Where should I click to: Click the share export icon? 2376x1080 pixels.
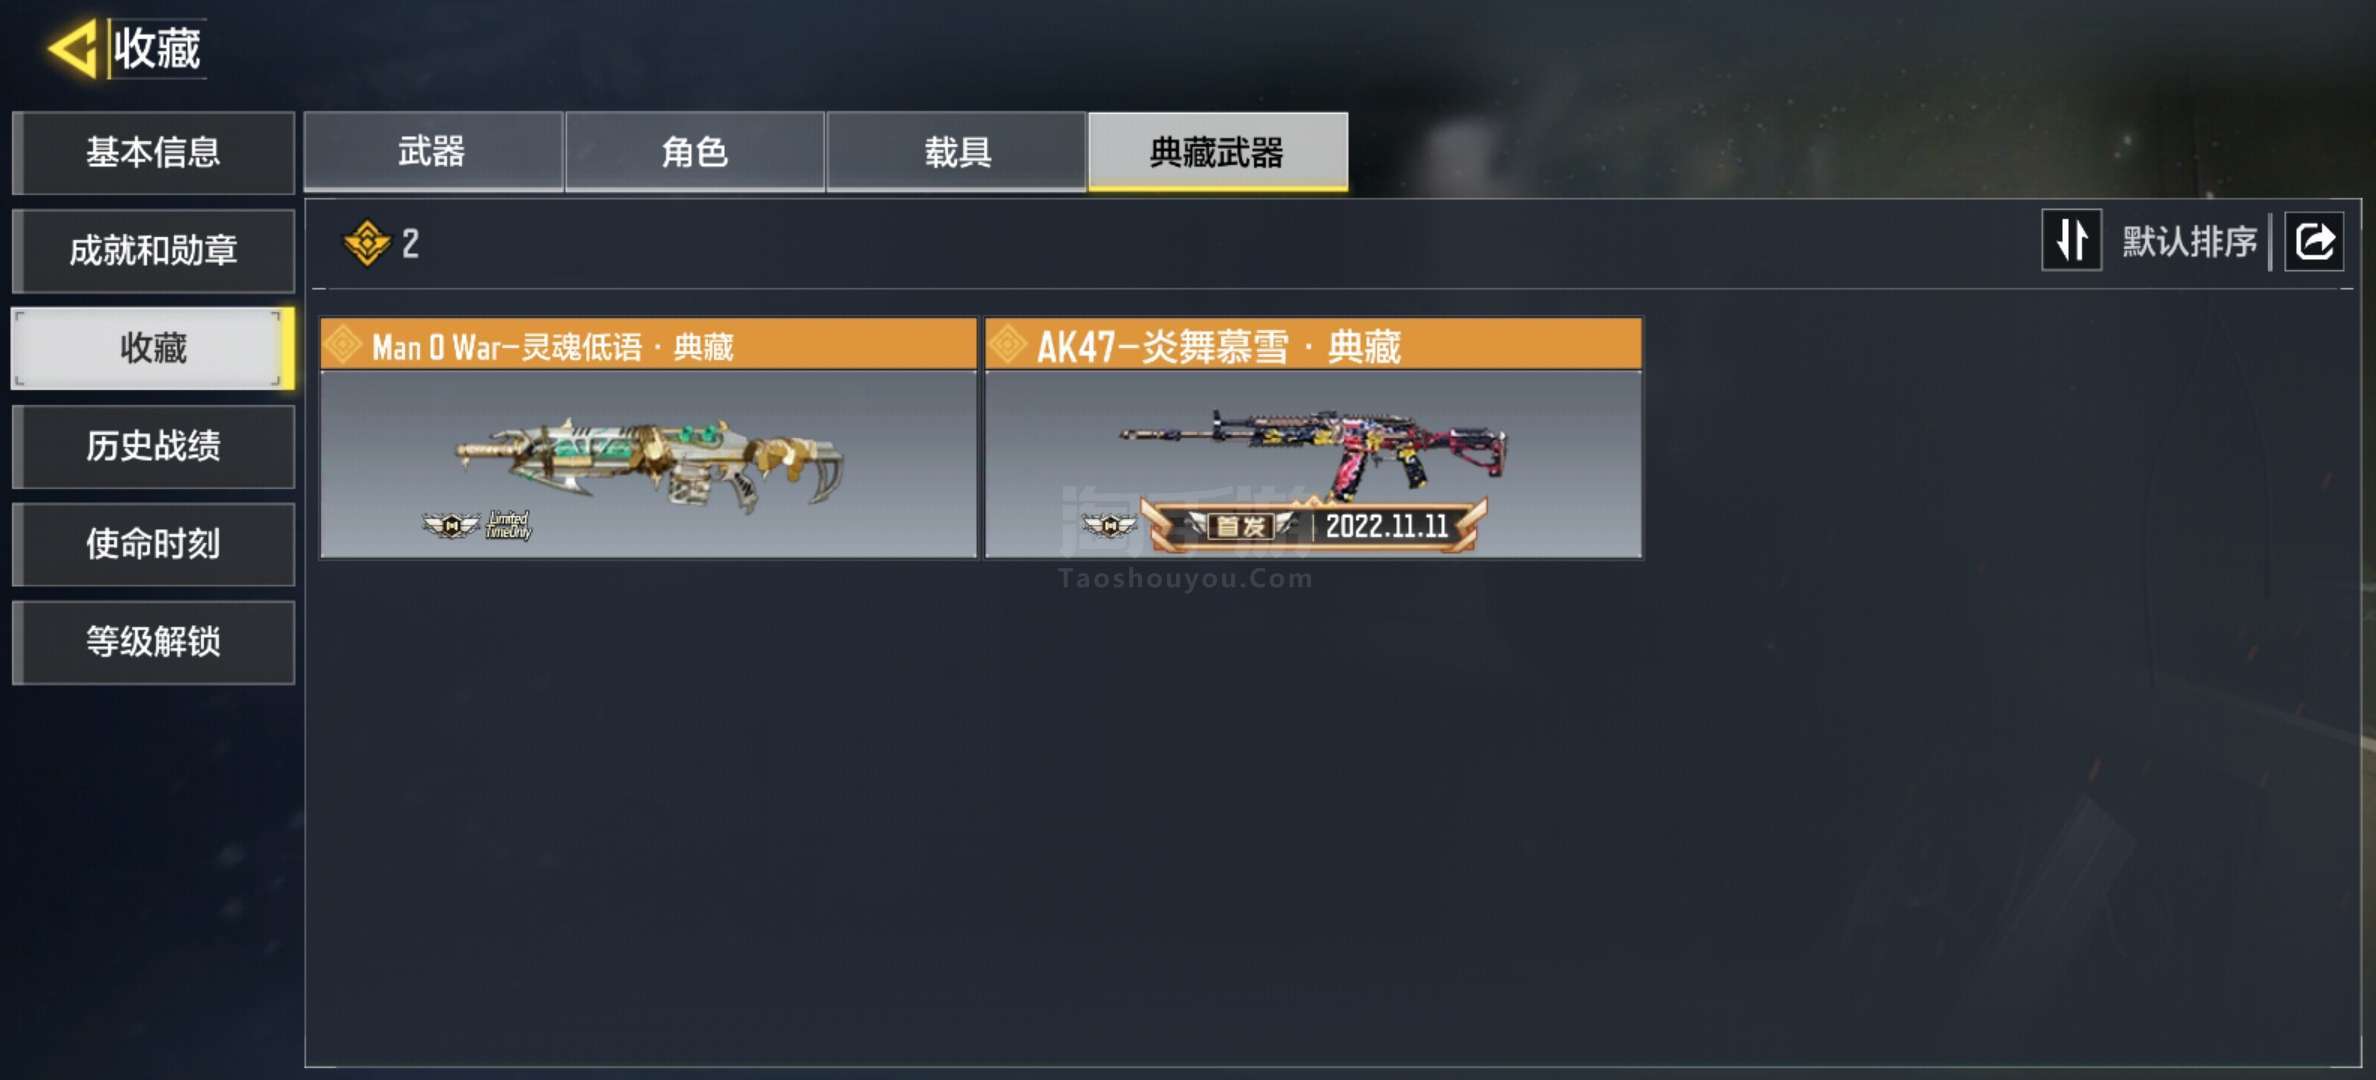point(2314,241)
